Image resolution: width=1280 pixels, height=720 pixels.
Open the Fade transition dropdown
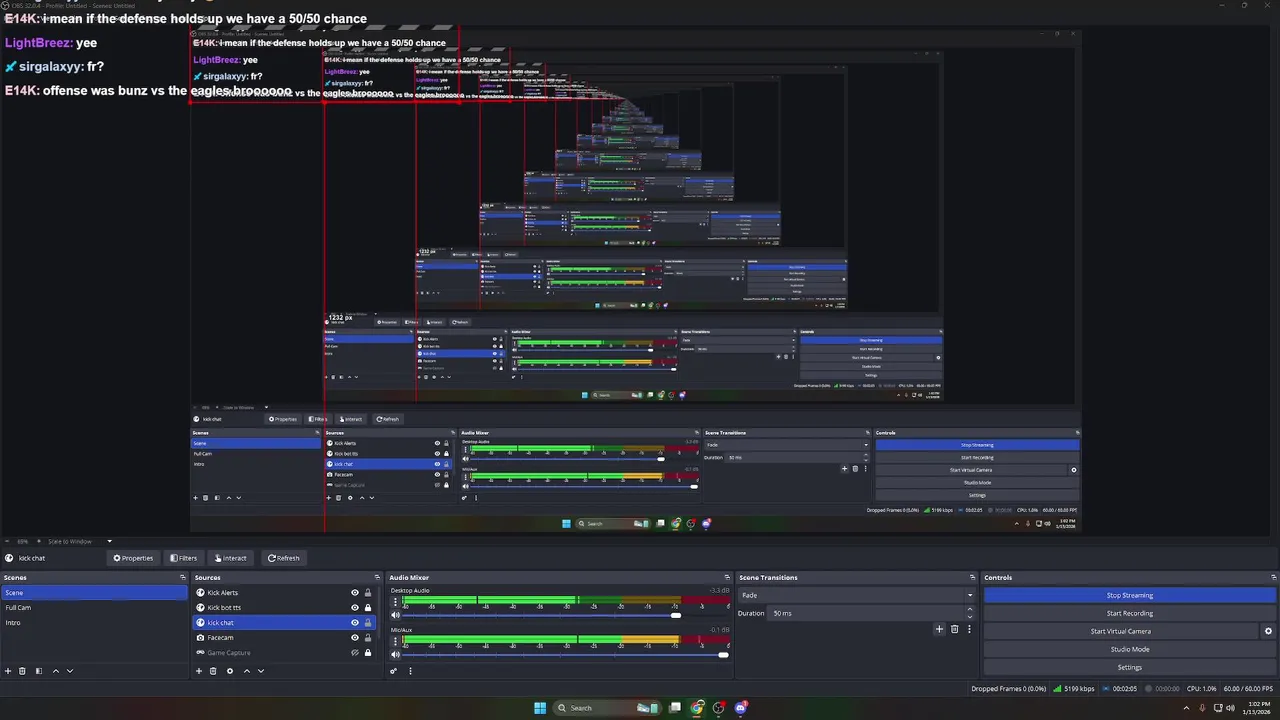tap(856, 595)
